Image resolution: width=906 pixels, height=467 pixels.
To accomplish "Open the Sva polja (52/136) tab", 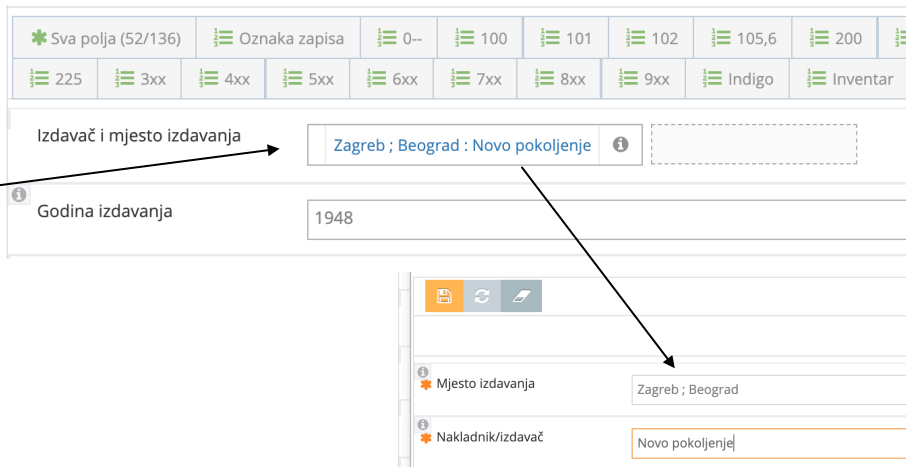I will click(x=105, y=38).
